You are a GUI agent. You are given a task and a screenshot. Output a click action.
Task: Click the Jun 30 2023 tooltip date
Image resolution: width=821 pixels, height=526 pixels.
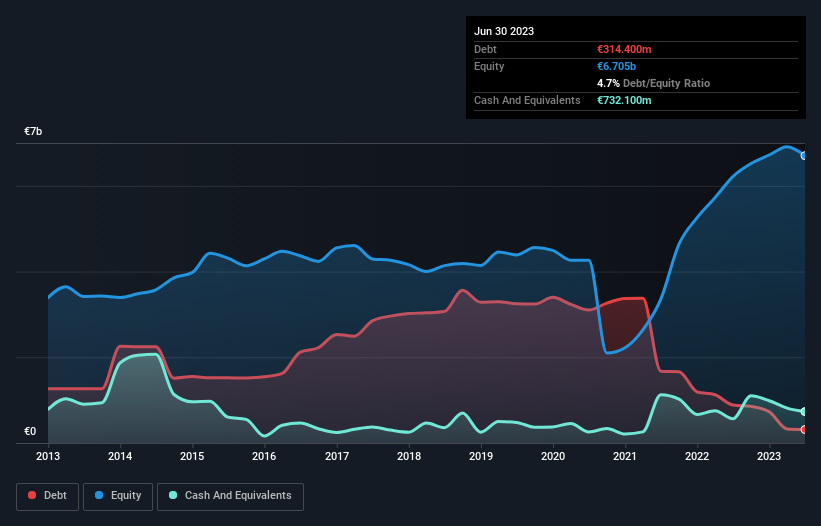[504, 31]
